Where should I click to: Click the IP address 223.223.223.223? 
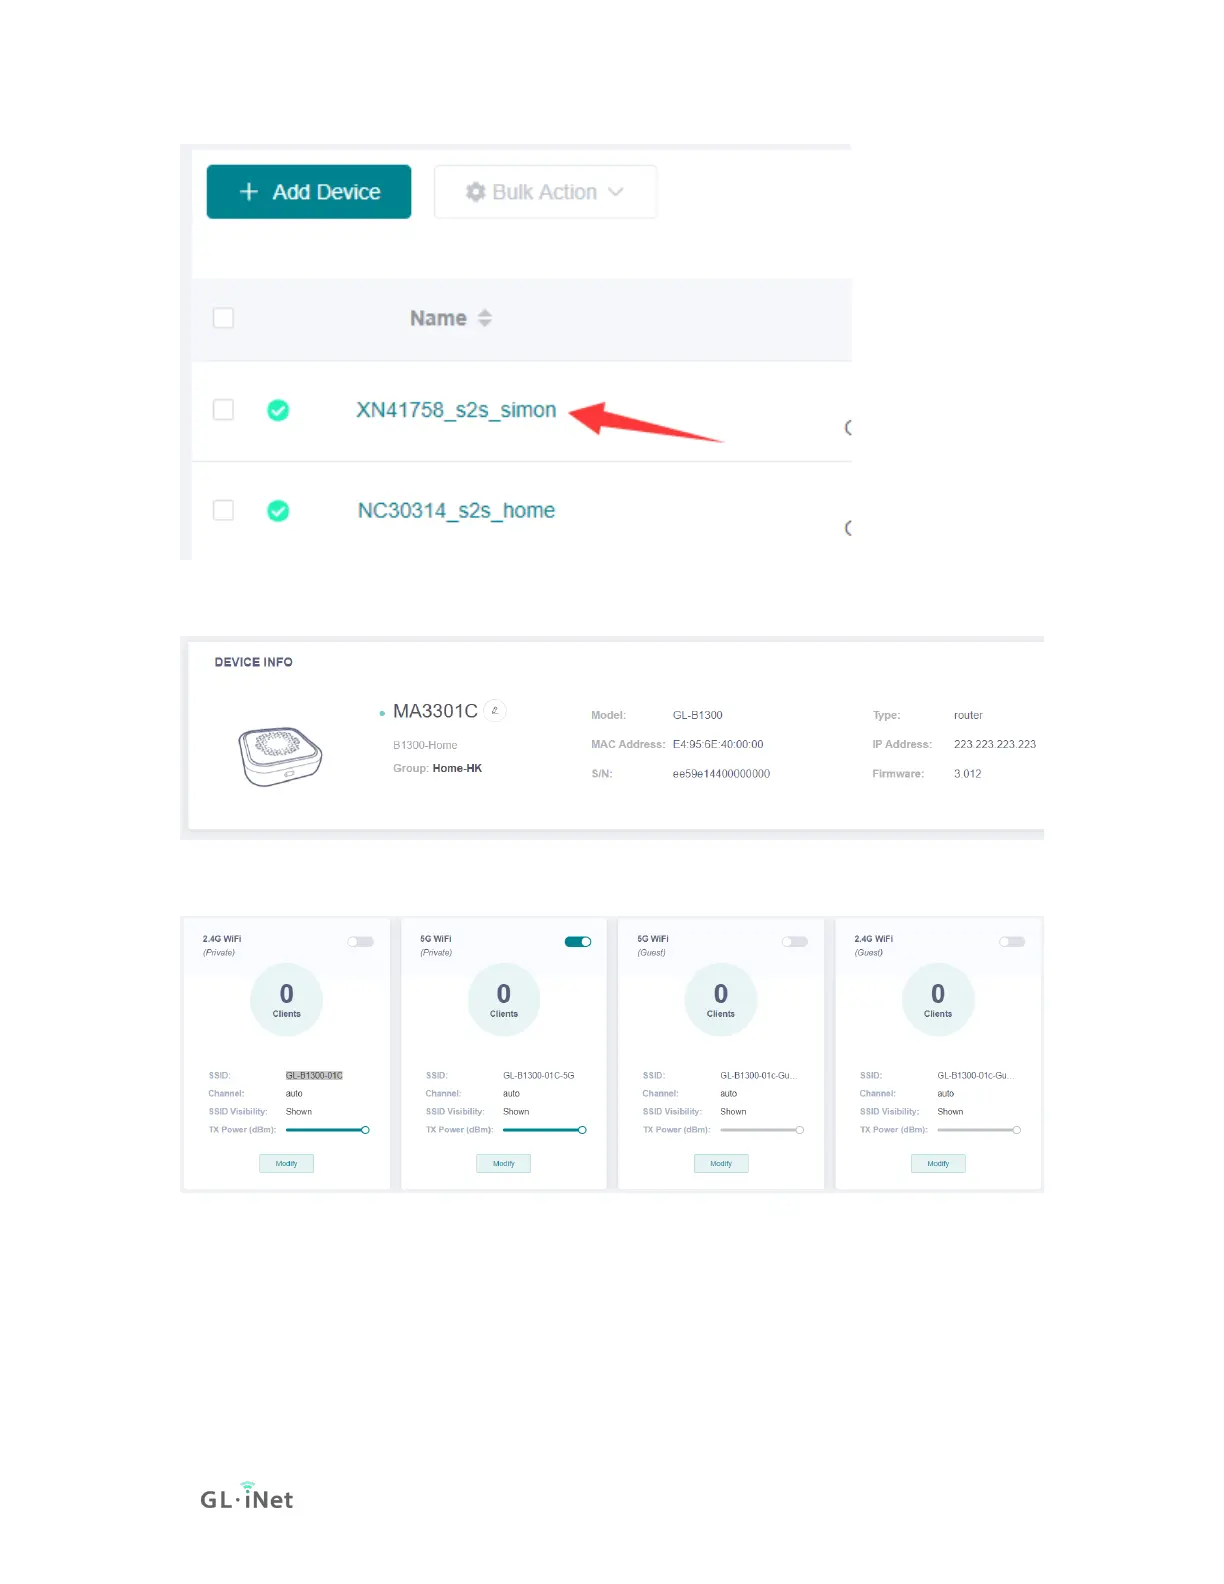[x=995, y=744]
